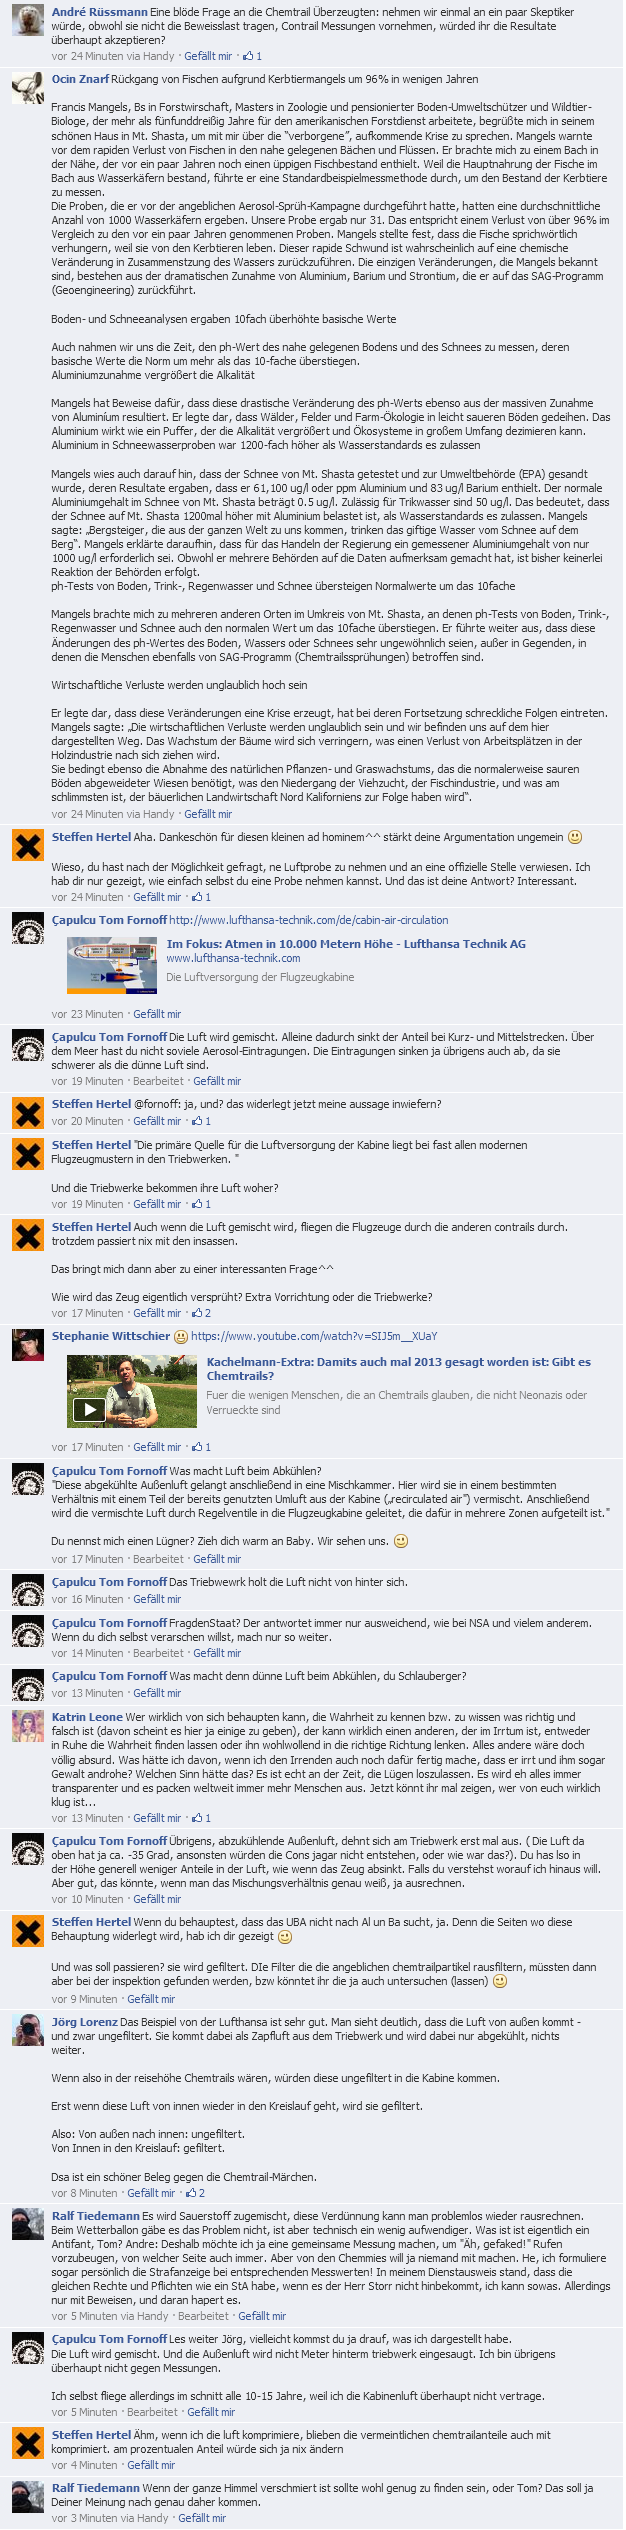This screenshot has height=2530, width=626.
Task: Show edit history 'Bearbeitet' on Ralf Tiedemann's comment
Action: [203, 2316]
